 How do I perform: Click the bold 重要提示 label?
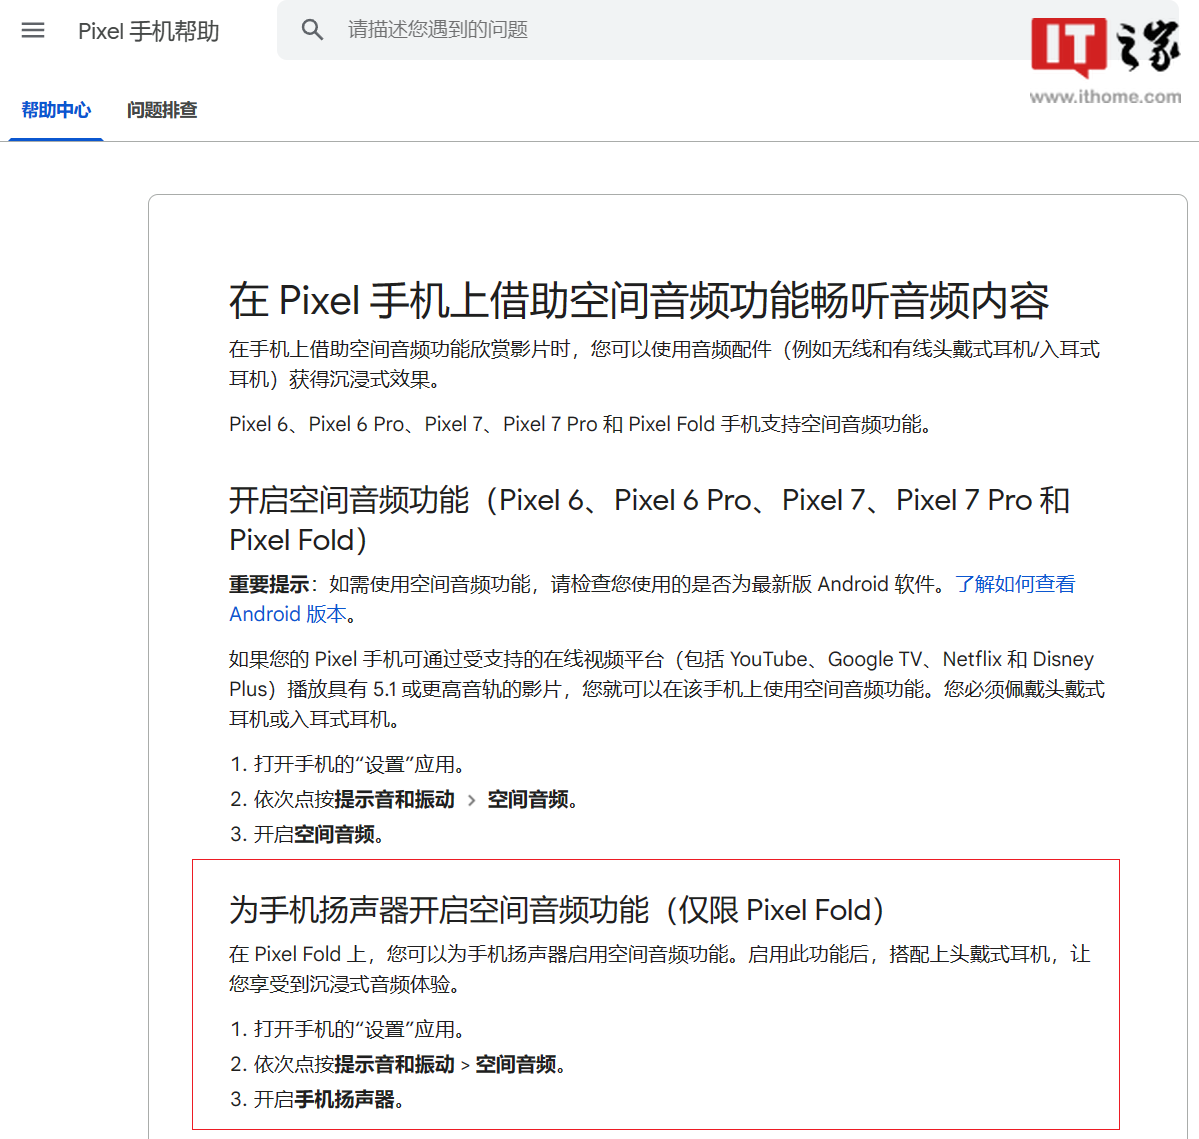click(268, 585)
